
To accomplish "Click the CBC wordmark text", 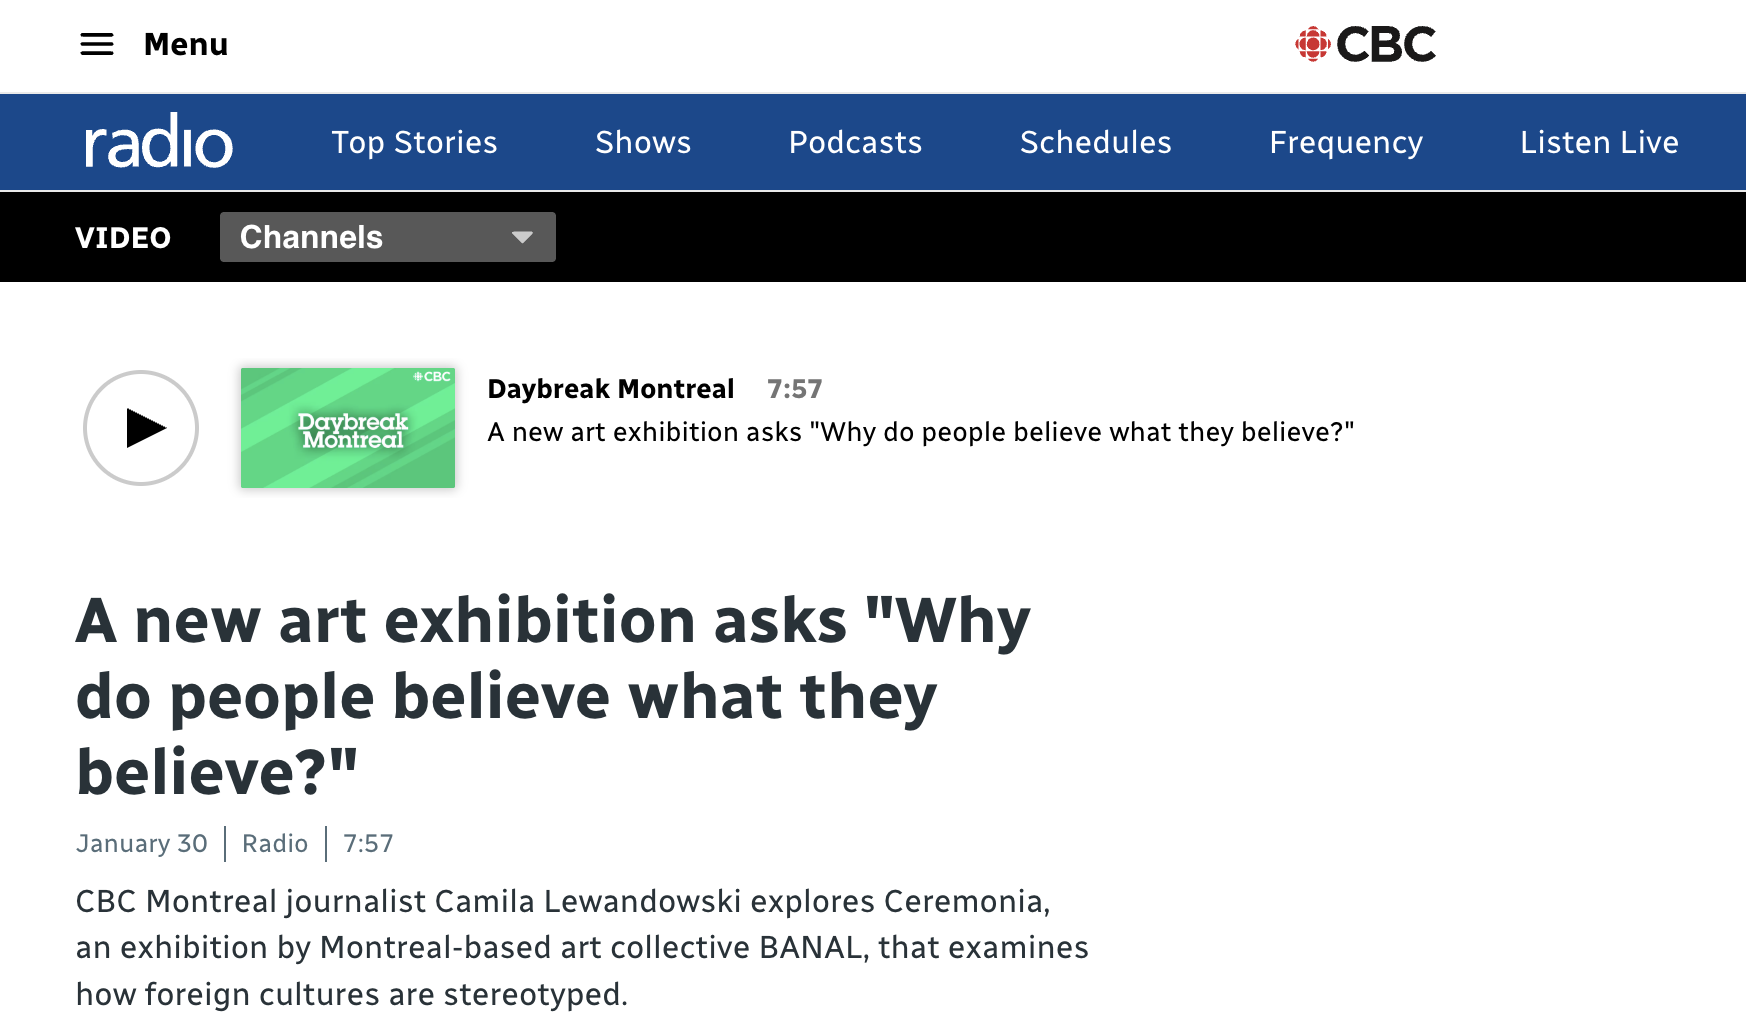I will (x=1386, y=44).
